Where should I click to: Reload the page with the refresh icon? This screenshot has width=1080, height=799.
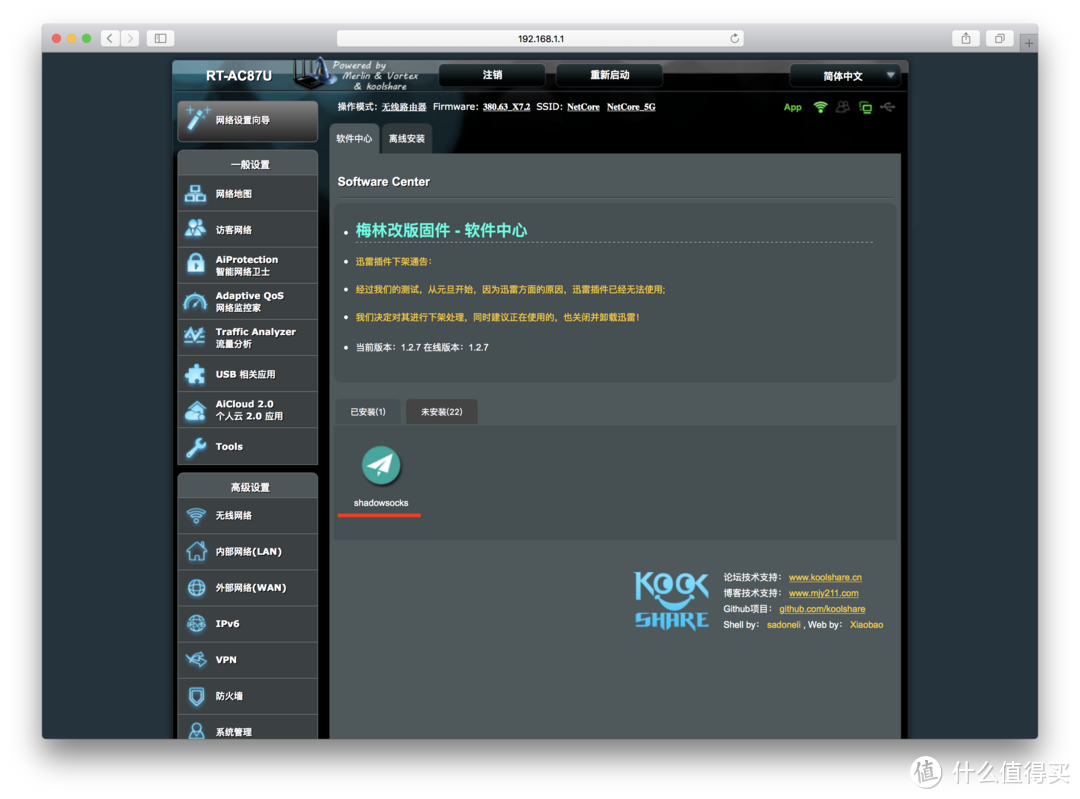(734, 39)
